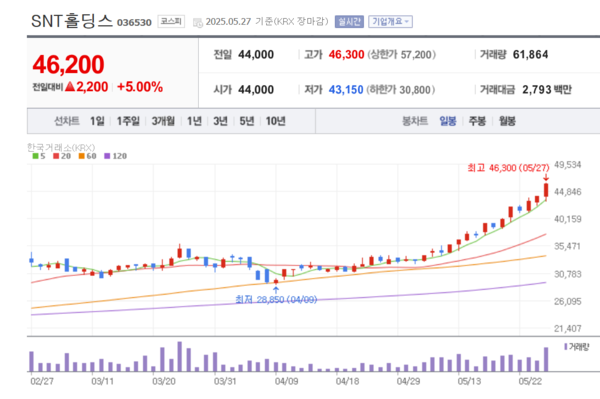600x399 pixels.
Task: Click the blue arrow marking the 28,850 low
Action: (x=276, y=290)
